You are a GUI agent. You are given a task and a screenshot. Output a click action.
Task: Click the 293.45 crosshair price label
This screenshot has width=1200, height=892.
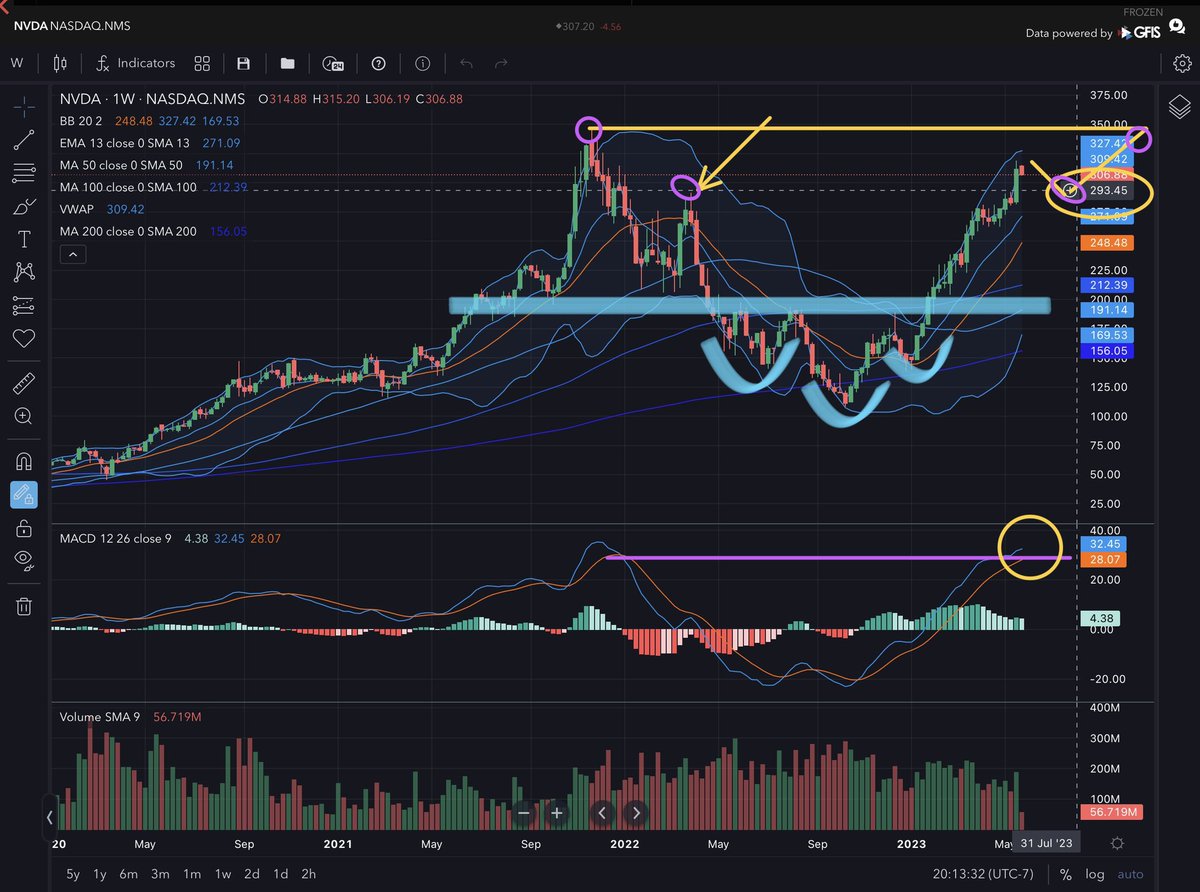pos(1110,190)
